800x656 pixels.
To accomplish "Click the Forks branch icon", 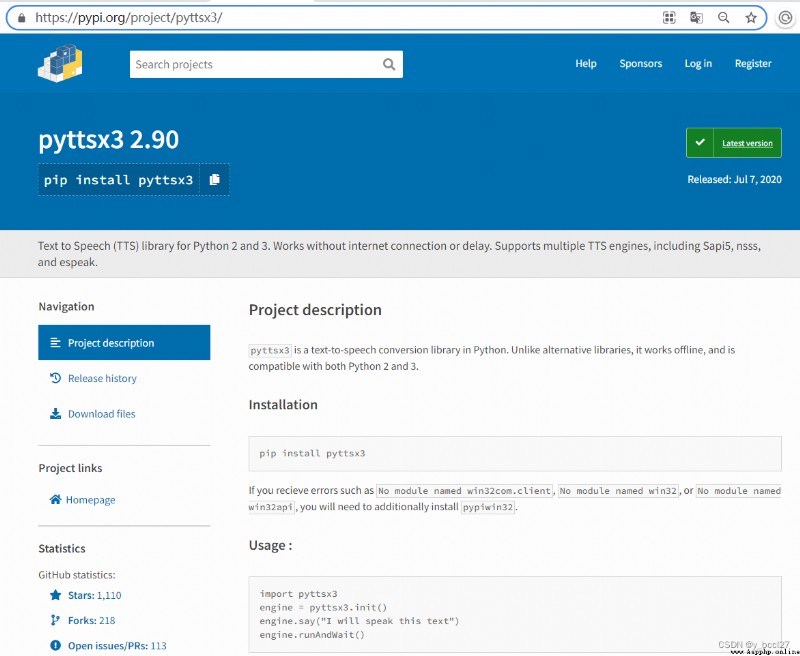I will point(56,620).
